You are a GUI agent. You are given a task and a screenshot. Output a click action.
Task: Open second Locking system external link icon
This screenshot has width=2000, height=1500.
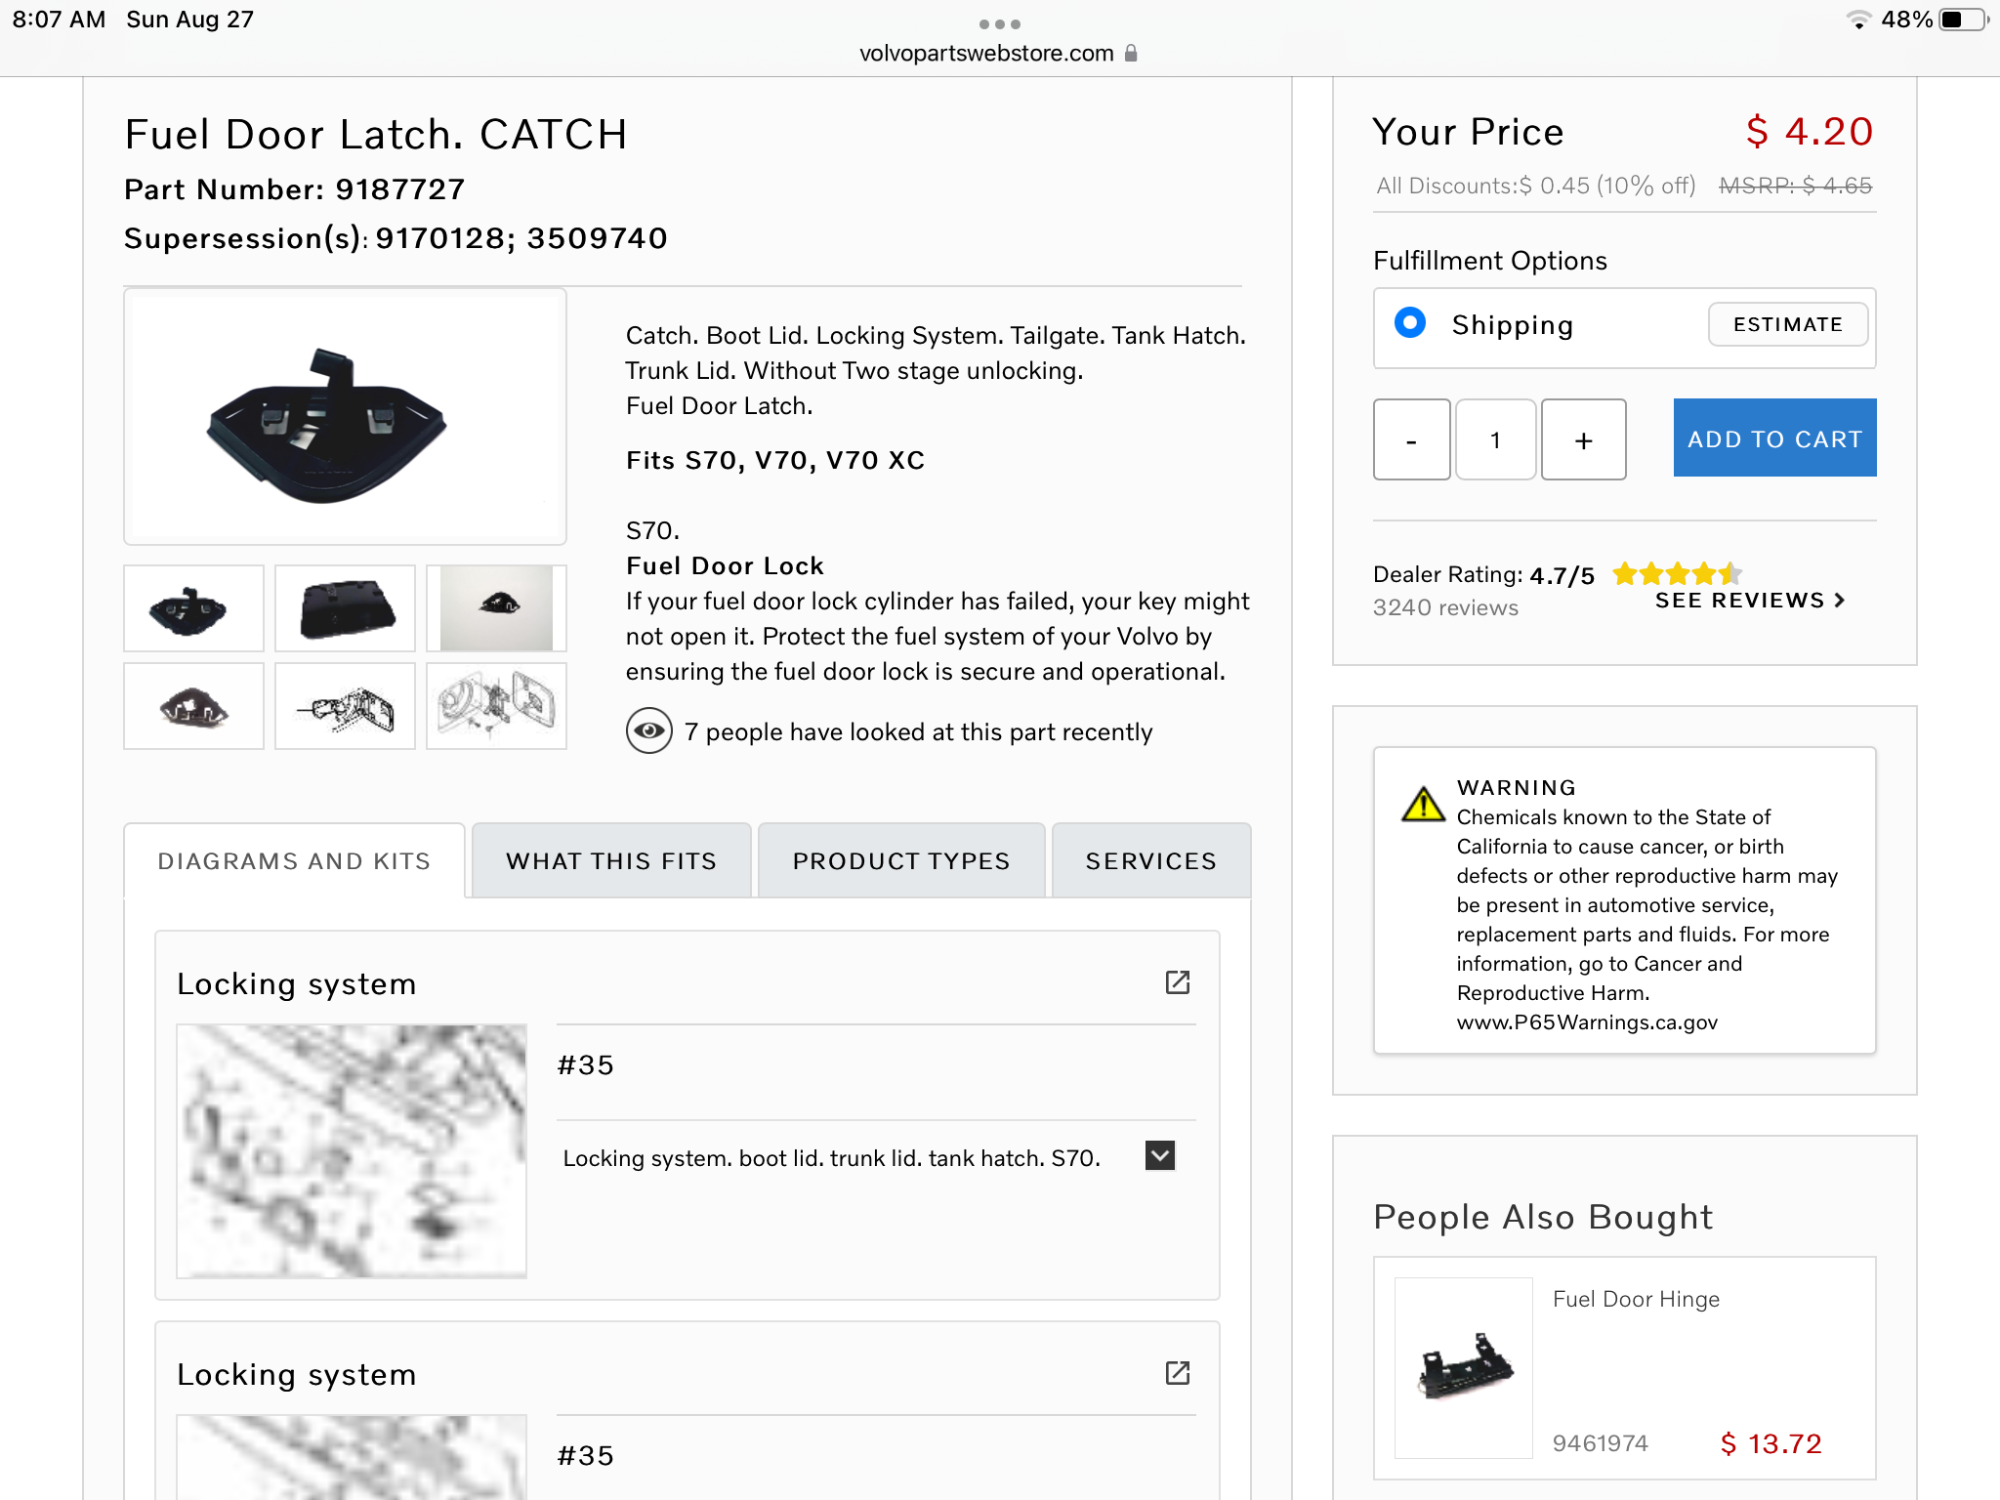click(1177, 1373)
